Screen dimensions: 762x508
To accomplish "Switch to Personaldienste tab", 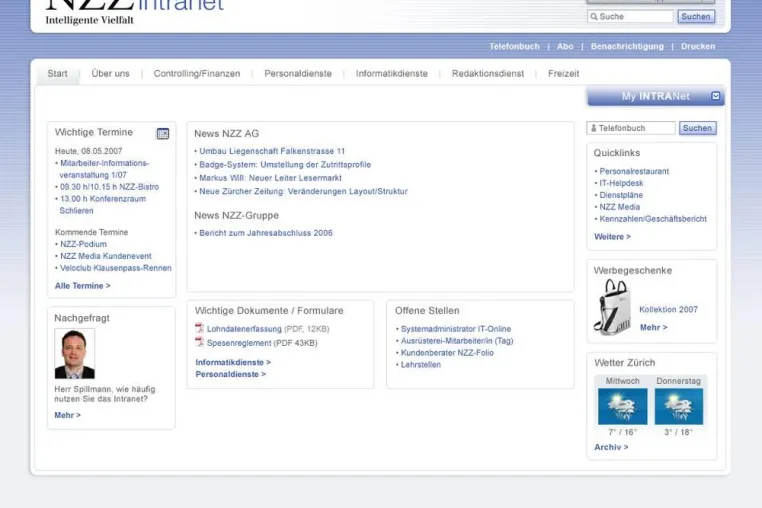I will click(298, 73).
